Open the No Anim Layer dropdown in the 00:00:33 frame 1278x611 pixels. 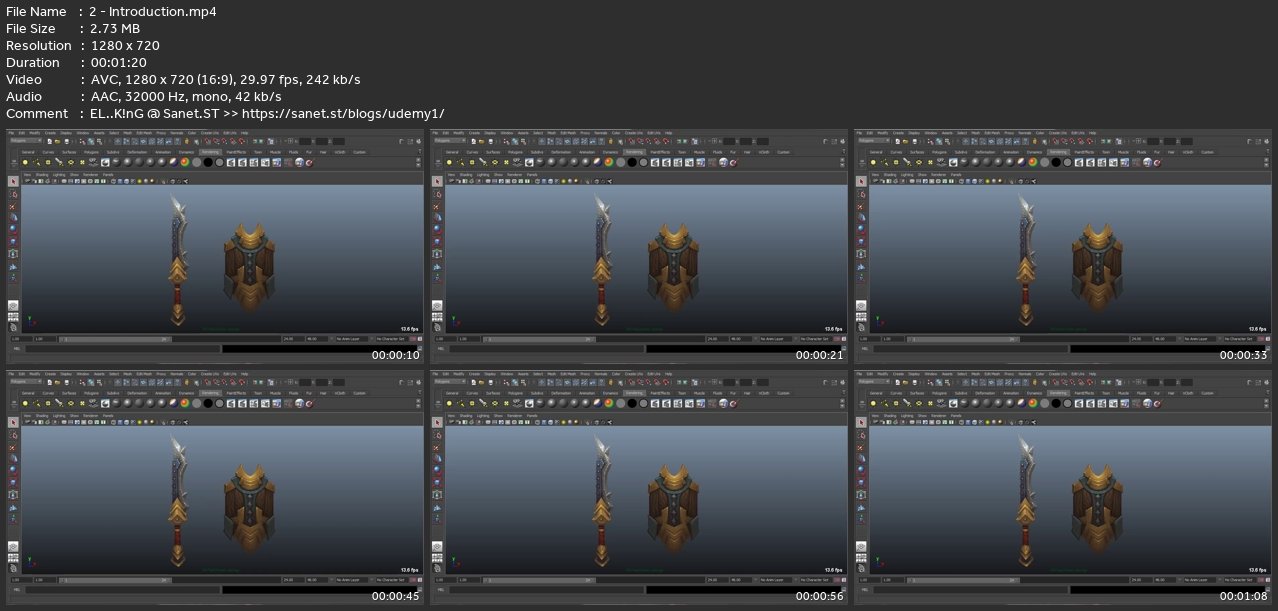1201,339
